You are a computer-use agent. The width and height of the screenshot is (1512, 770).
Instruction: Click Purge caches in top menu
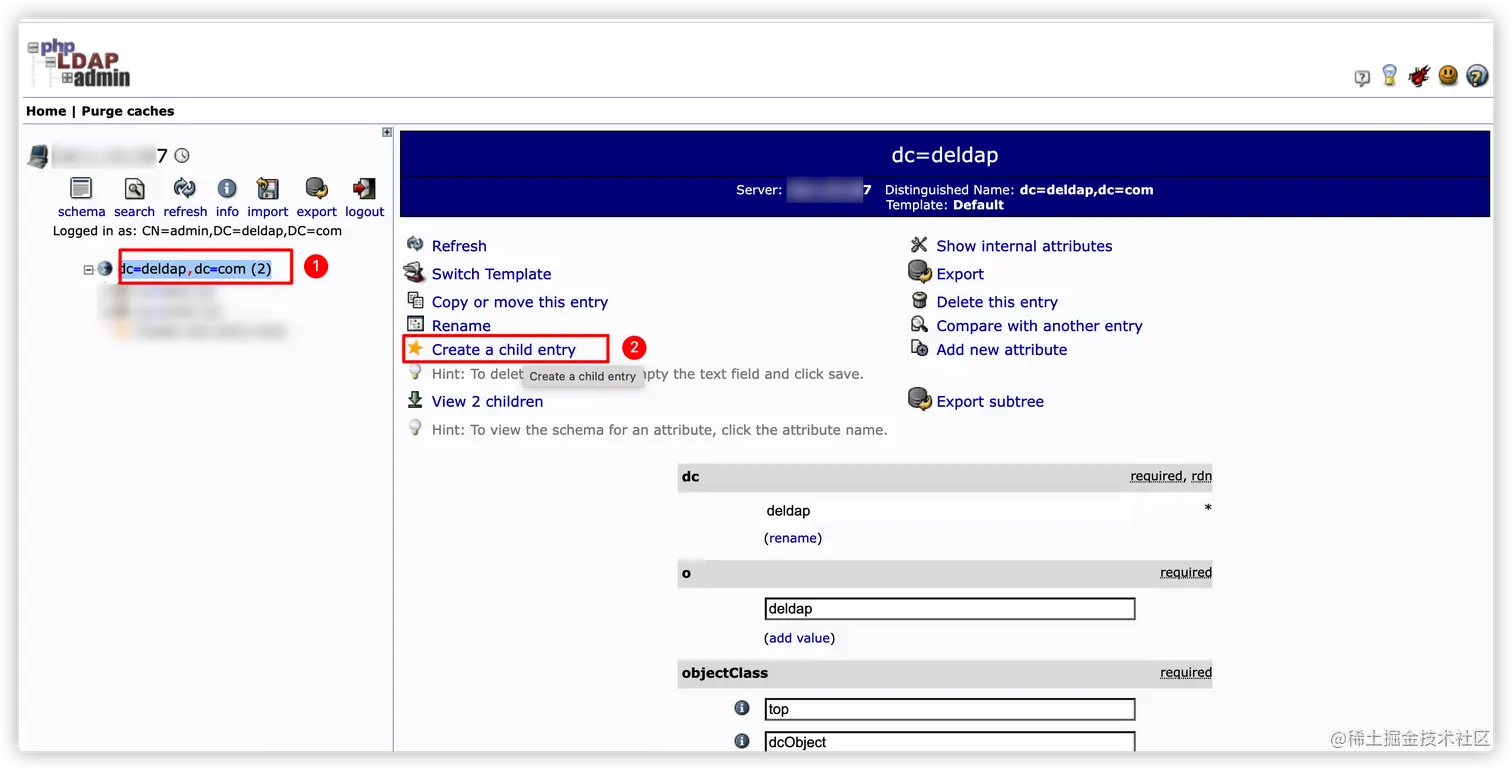(128, 111)
